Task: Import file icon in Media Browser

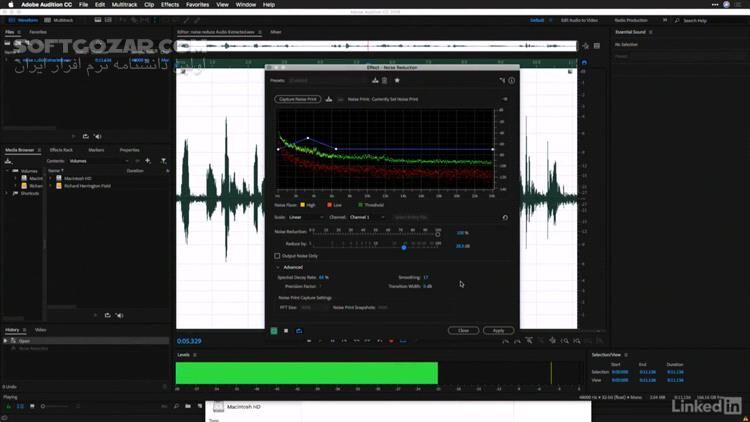Action: (x=8, y=161)
